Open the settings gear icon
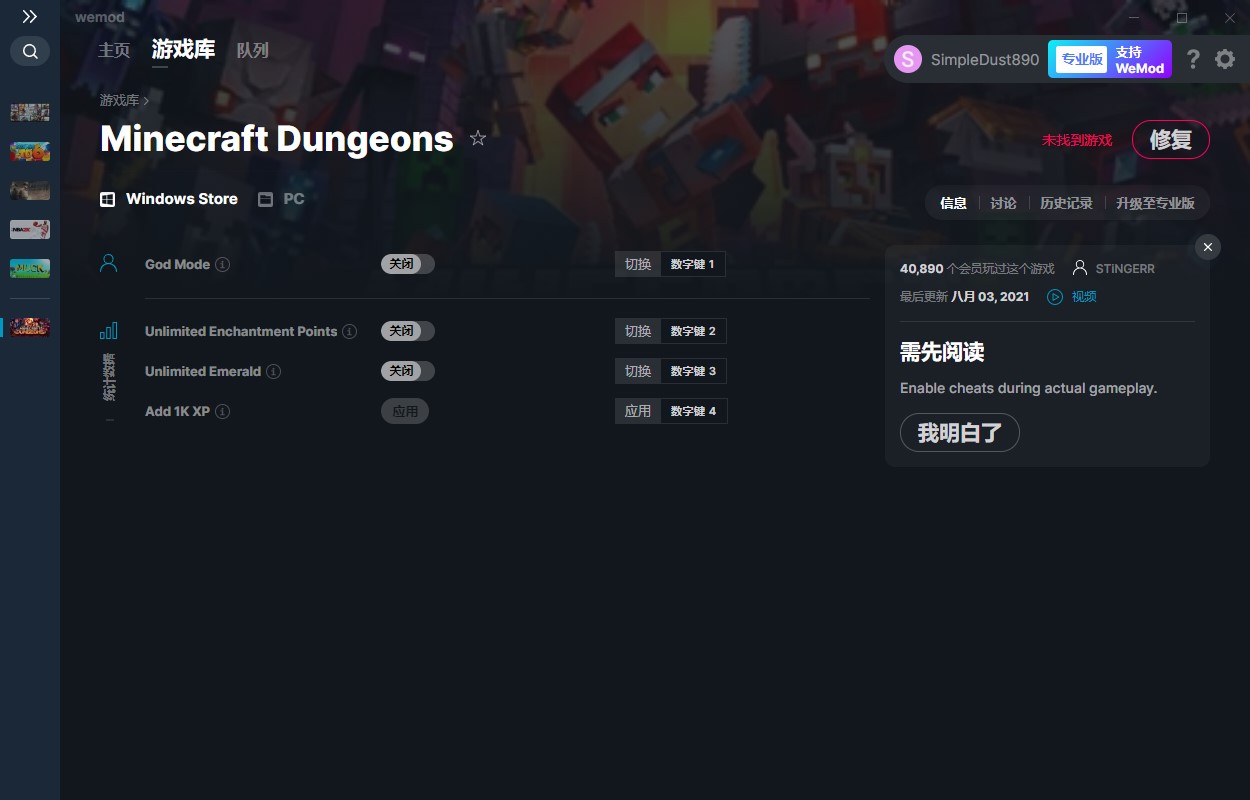The image size is (1250, 800). tap(1225, 60)
